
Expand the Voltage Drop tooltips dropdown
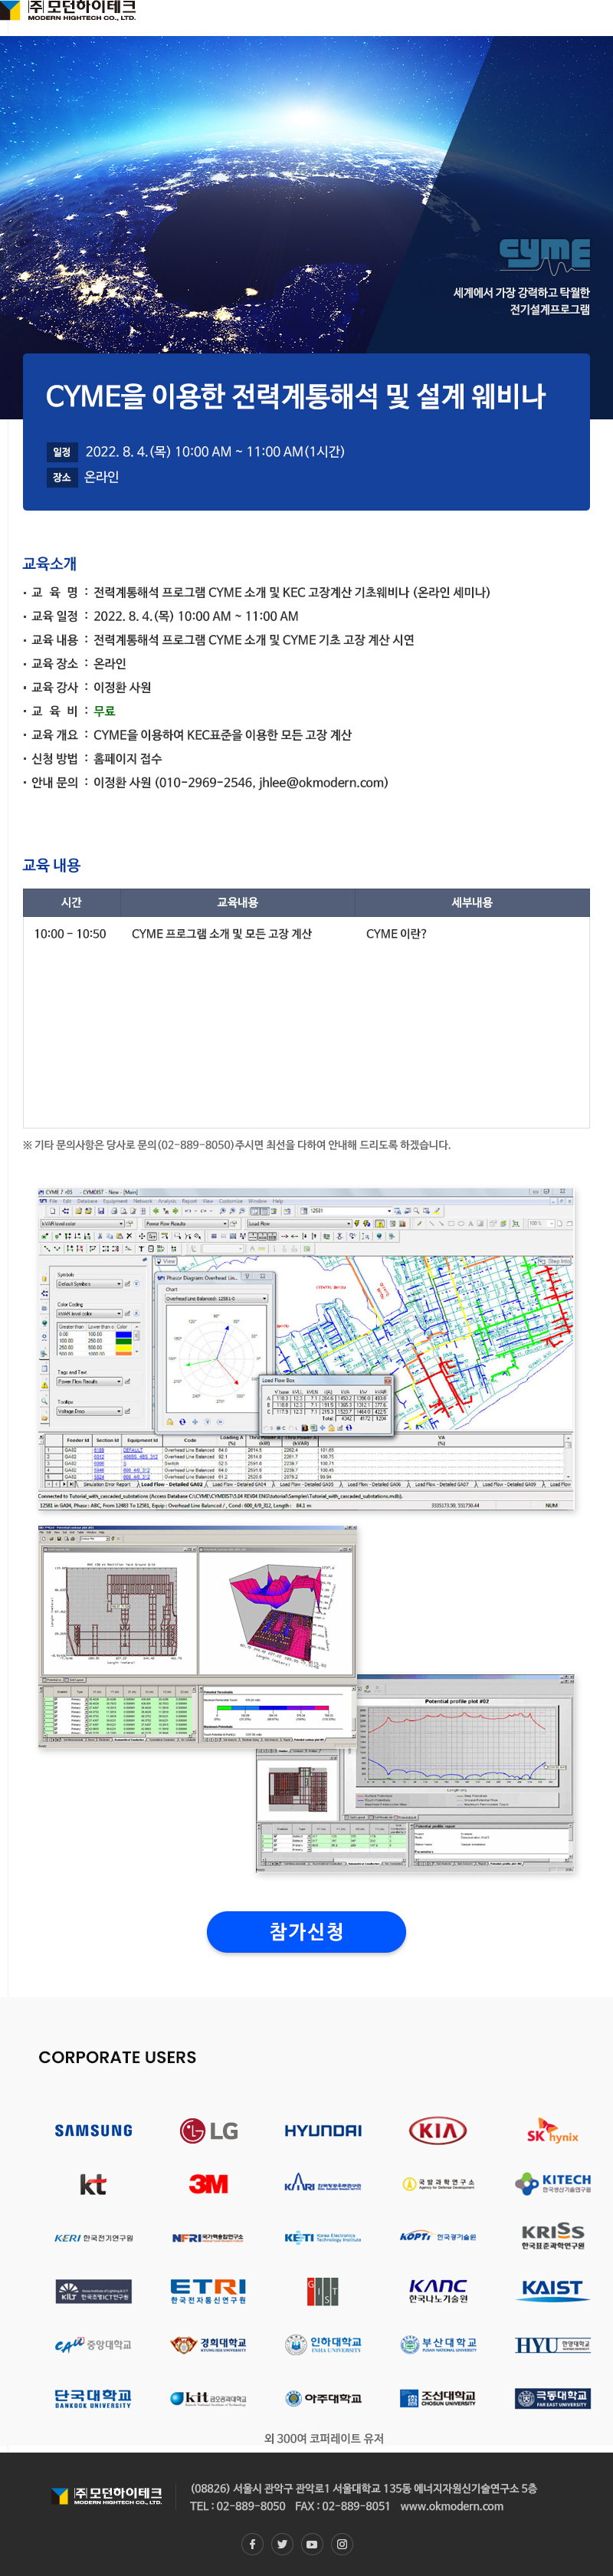[x=121, y=1411]
